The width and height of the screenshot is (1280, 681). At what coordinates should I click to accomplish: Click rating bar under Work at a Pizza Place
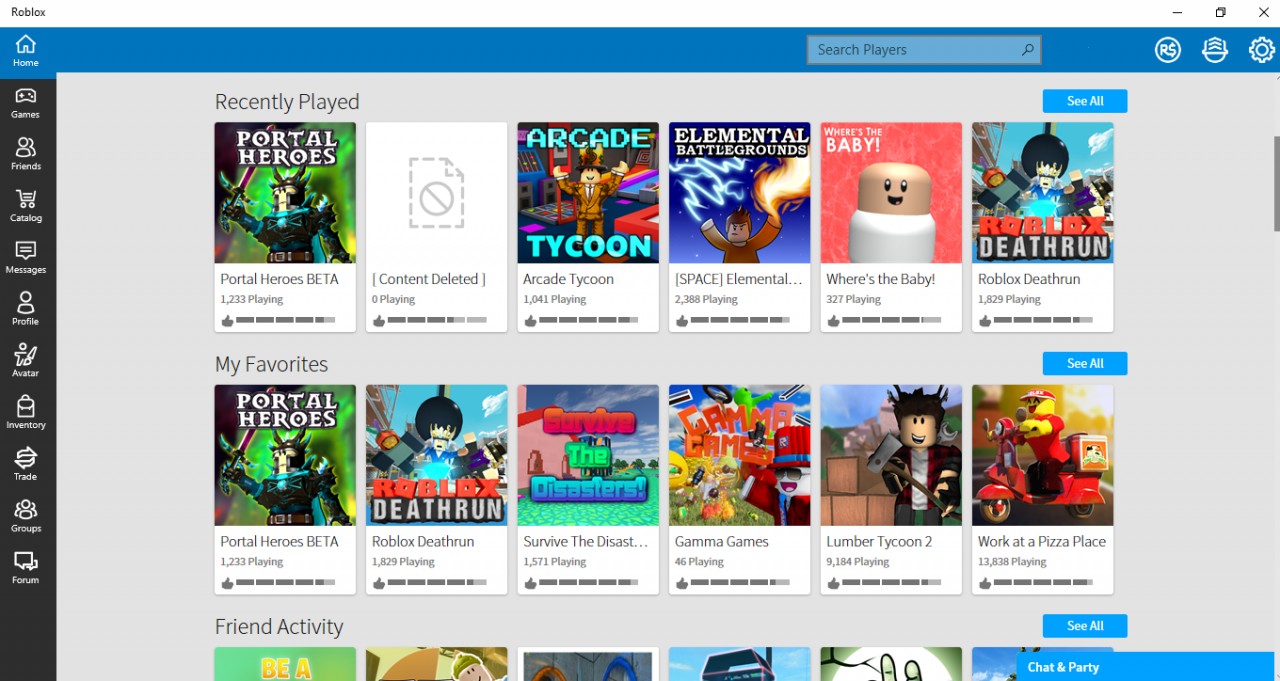pyautogui.click(x=1042, y=583)
